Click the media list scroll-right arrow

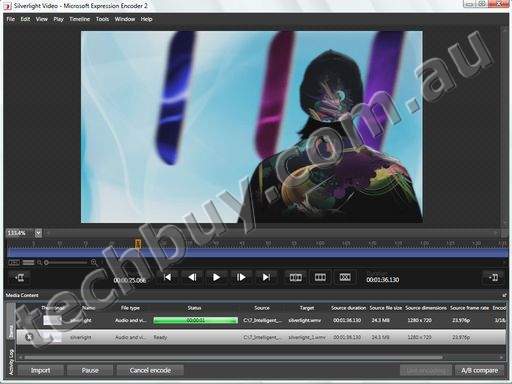point(501,357)
